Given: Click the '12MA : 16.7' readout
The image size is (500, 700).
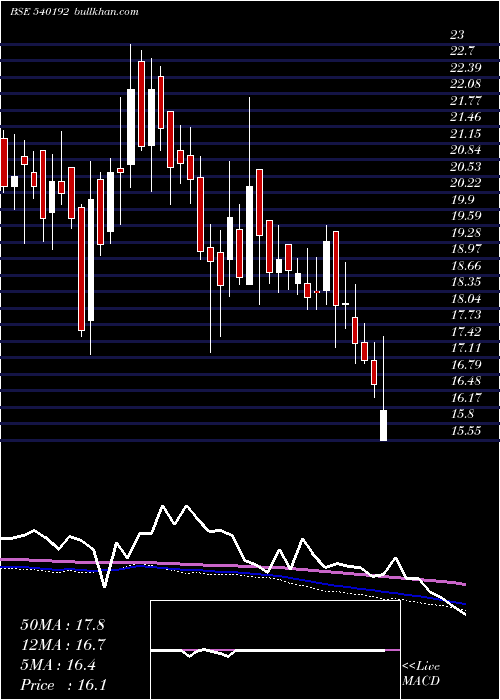Looking at the screenshot, I should 63,645.
